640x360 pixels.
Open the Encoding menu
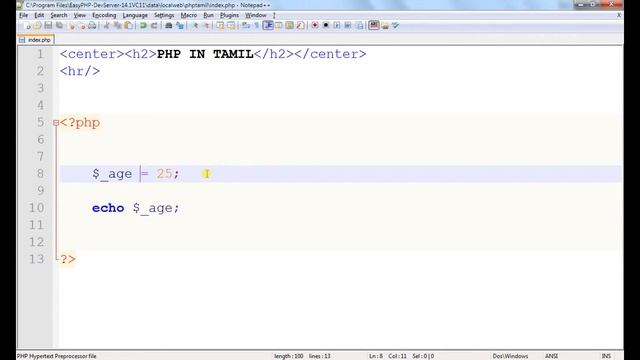(x=104, y=15)
